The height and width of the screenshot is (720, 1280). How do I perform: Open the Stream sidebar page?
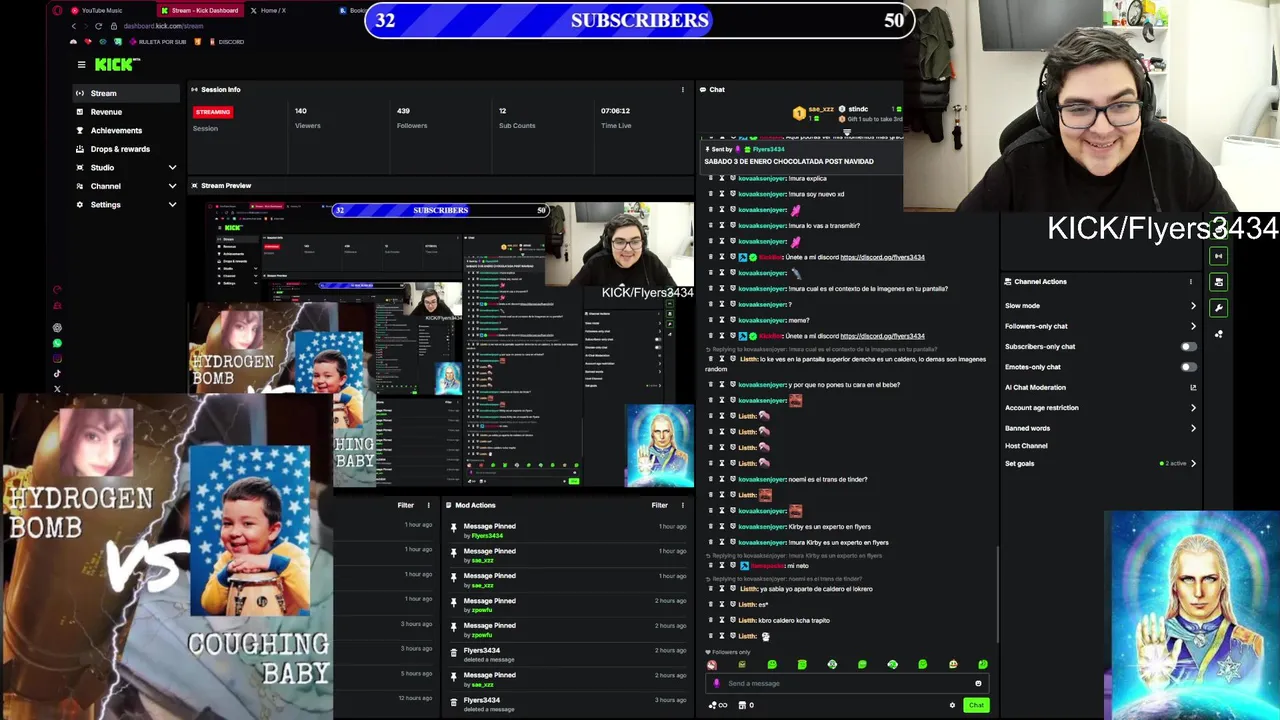pyautogui.click(x=126, y=93)
